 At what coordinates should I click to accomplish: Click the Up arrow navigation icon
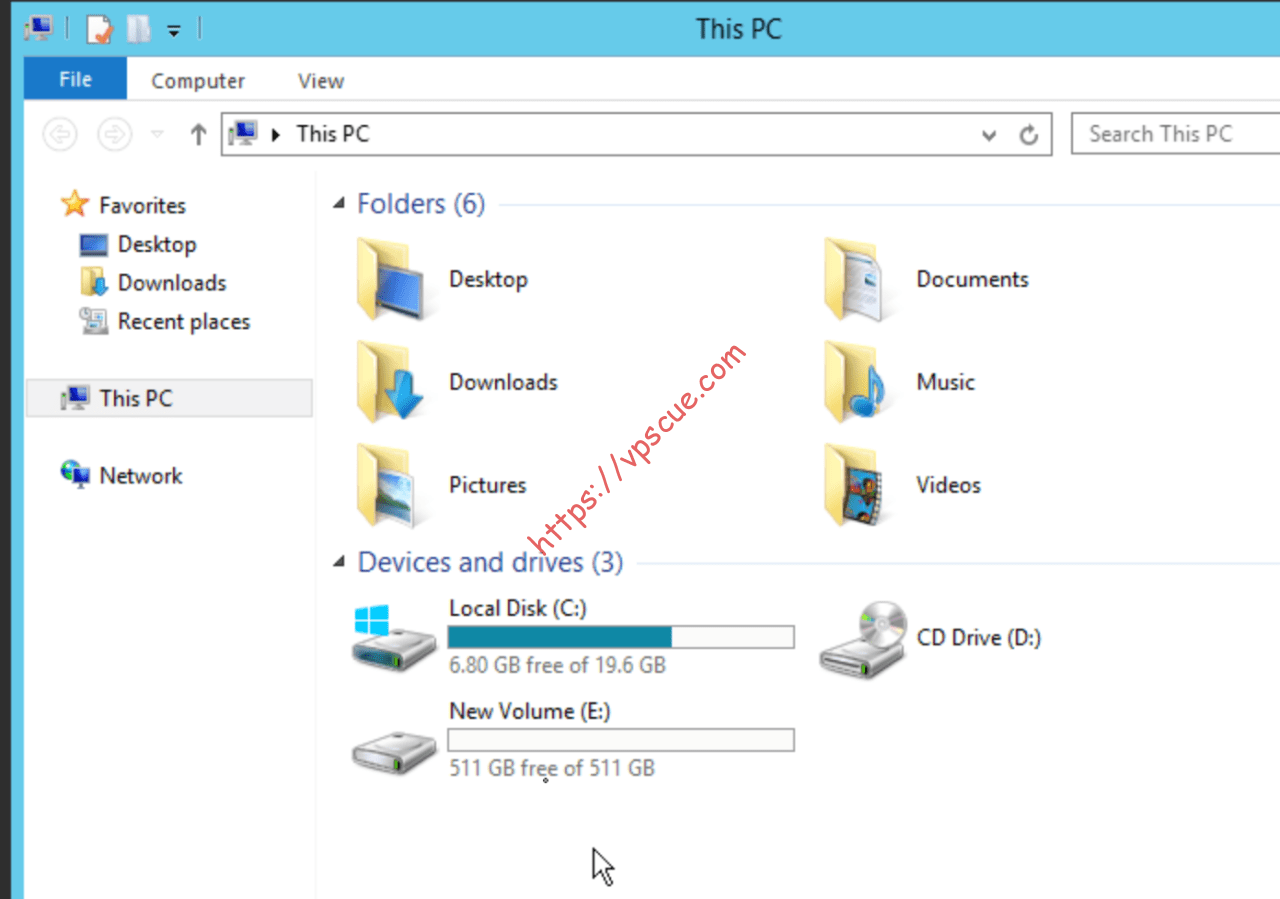tap(198, 134)
